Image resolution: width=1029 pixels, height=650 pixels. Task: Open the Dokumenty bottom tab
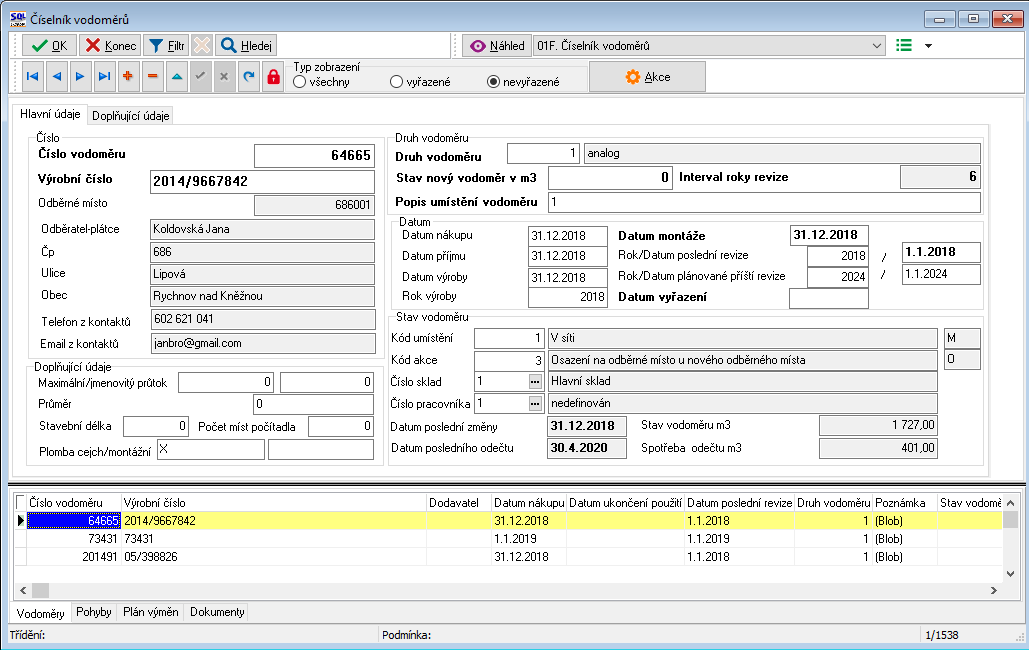217,612
